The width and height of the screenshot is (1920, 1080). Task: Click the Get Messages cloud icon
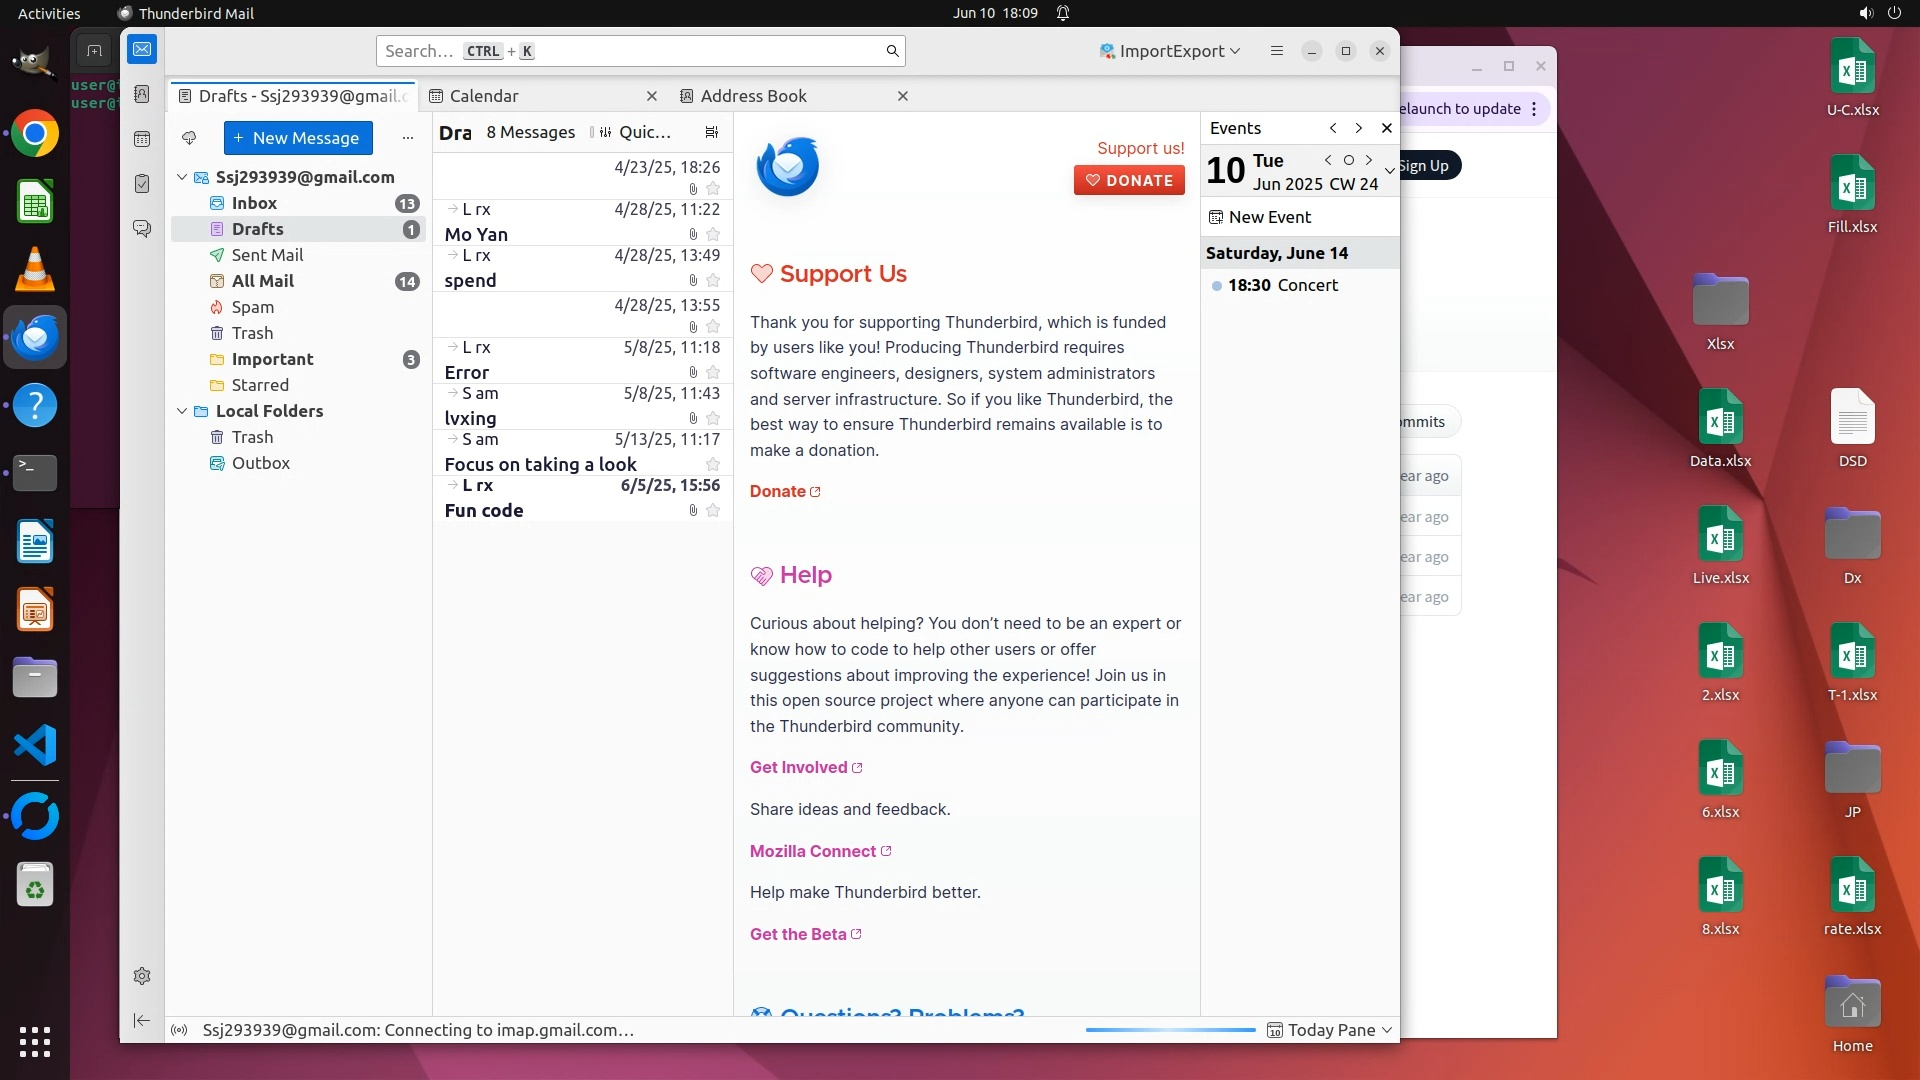(x=189, y=138)
